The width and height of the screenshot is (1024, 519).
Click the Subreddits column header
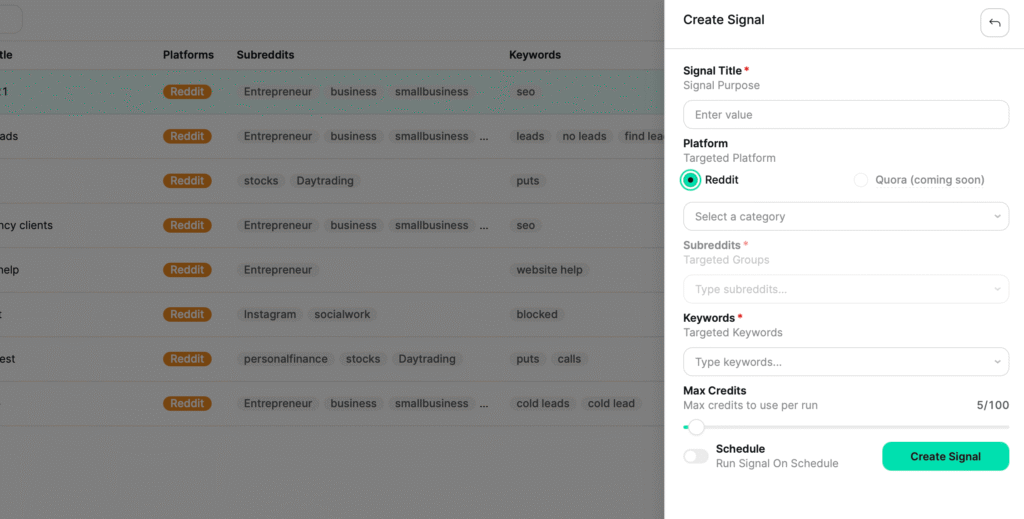tap(265, 55)
